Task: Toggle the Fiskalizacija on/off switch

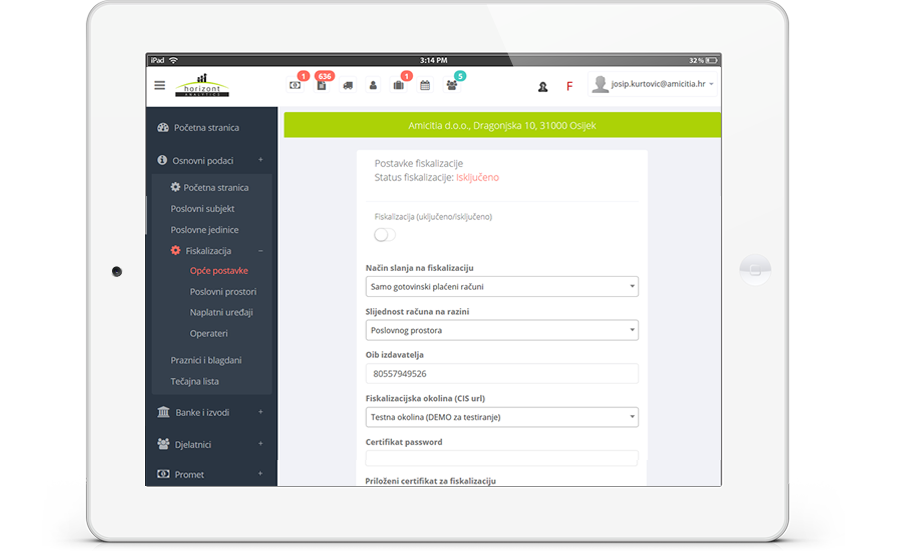Action: (x=385, y=235)
